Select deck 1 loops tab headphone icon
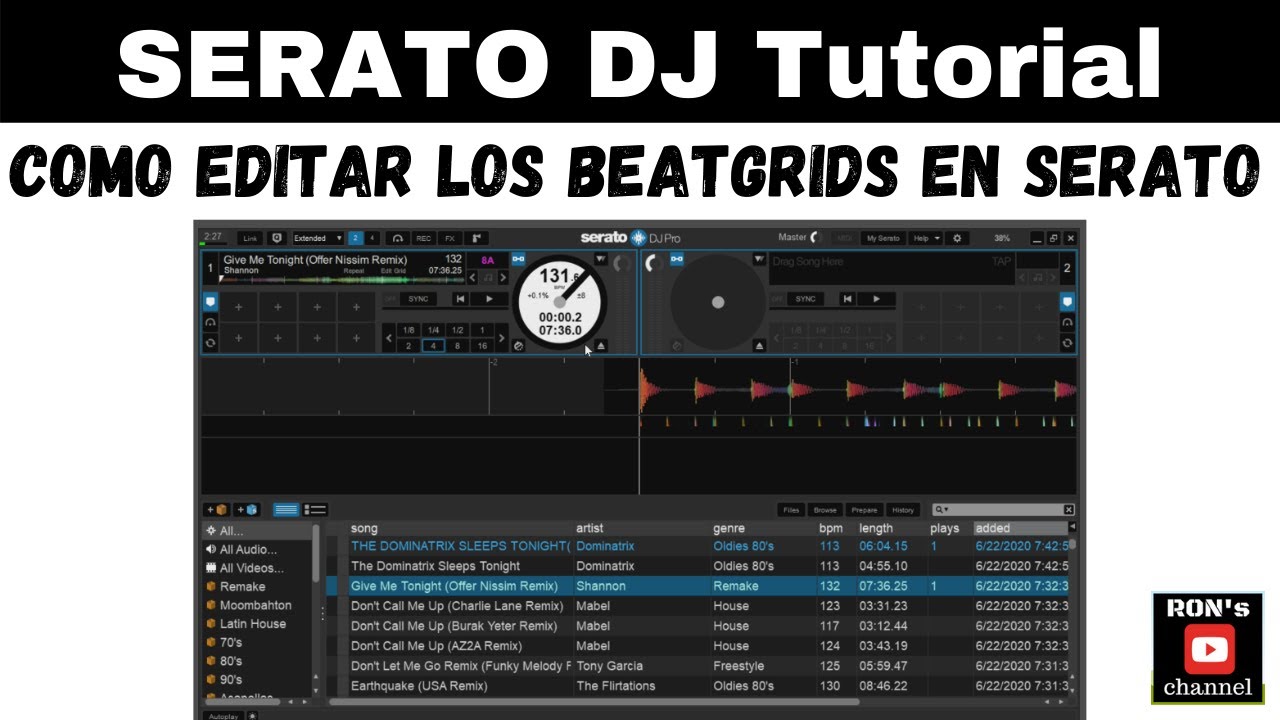This screenshot has height=720, width=1280. coord(210,322)
